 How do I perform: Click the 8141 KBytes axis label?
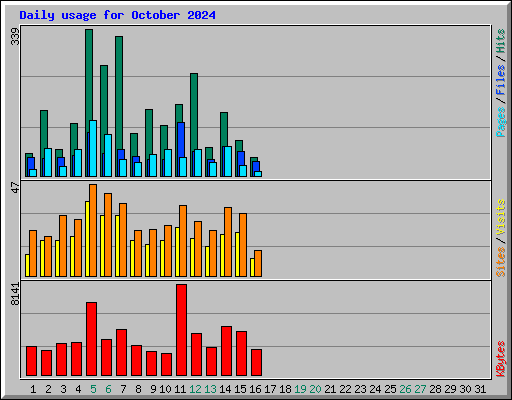pos(15,294)
